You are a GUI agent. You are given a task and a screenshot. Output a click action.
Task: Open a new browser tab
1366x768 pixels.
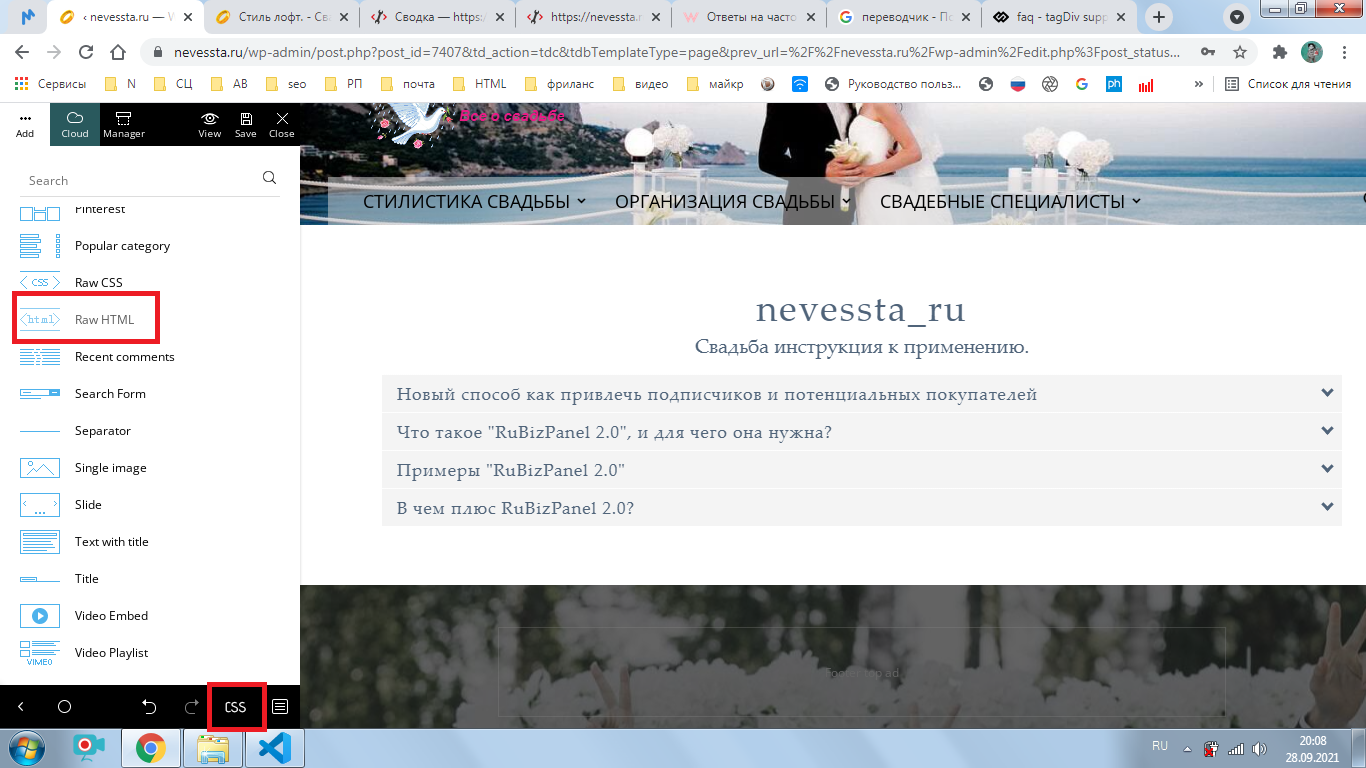(x=1159, y=17)
